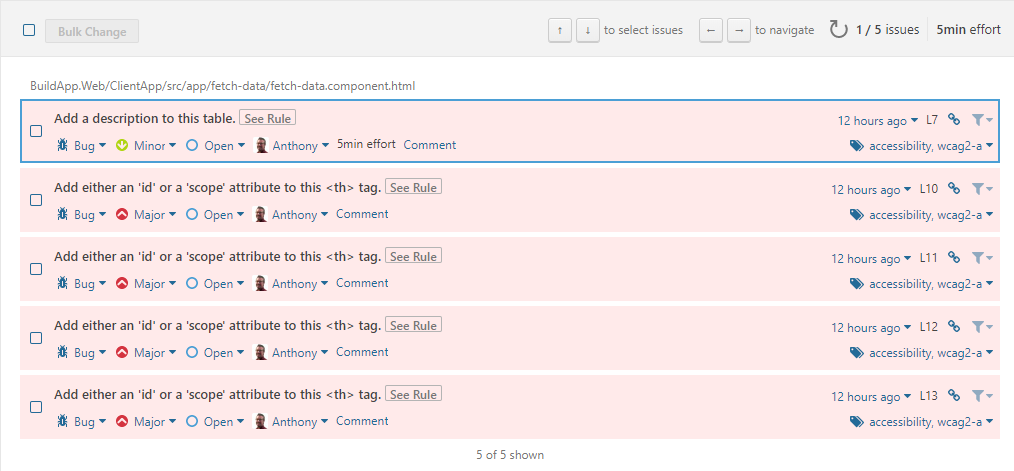The image size is (1014, 471).
Task: Copy permalink icon for L13 issue
Action: (x=954, y=395)
